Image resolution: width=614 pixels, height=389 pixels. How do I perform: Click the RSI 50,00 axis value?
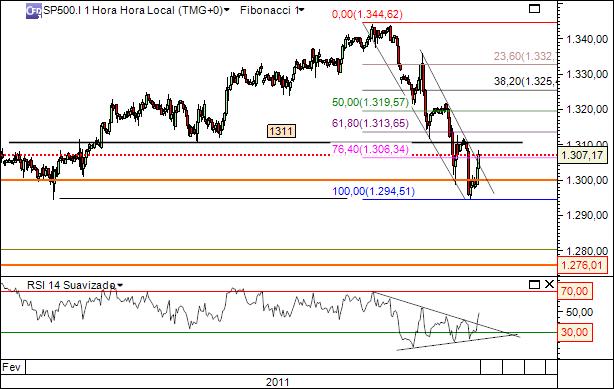(580, 312)
